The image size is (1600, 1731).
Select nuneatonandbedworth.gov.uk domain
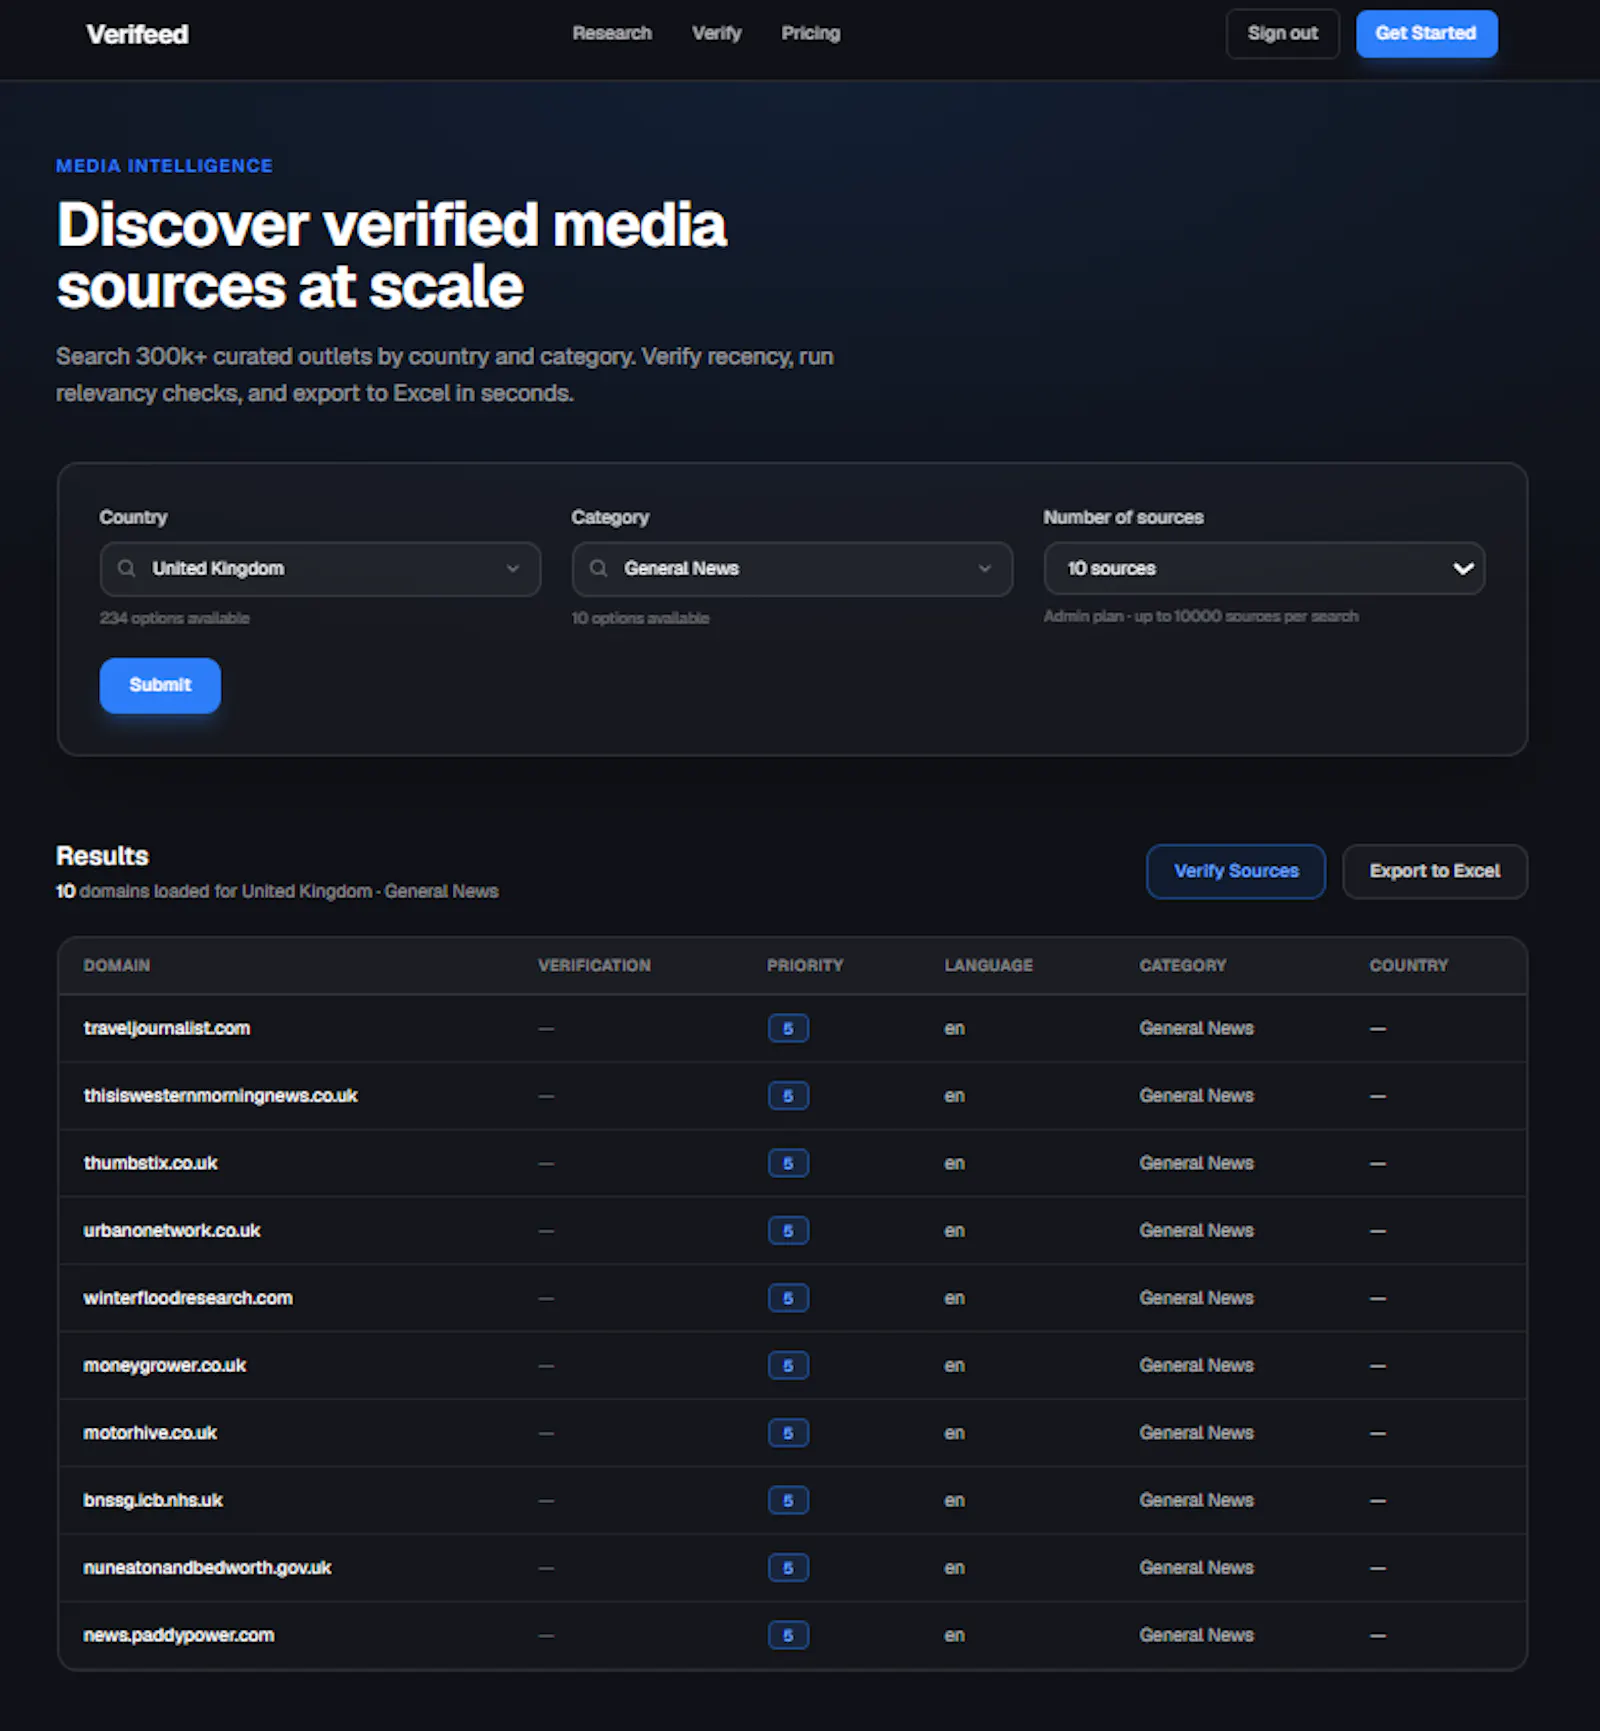point(207,1568)
